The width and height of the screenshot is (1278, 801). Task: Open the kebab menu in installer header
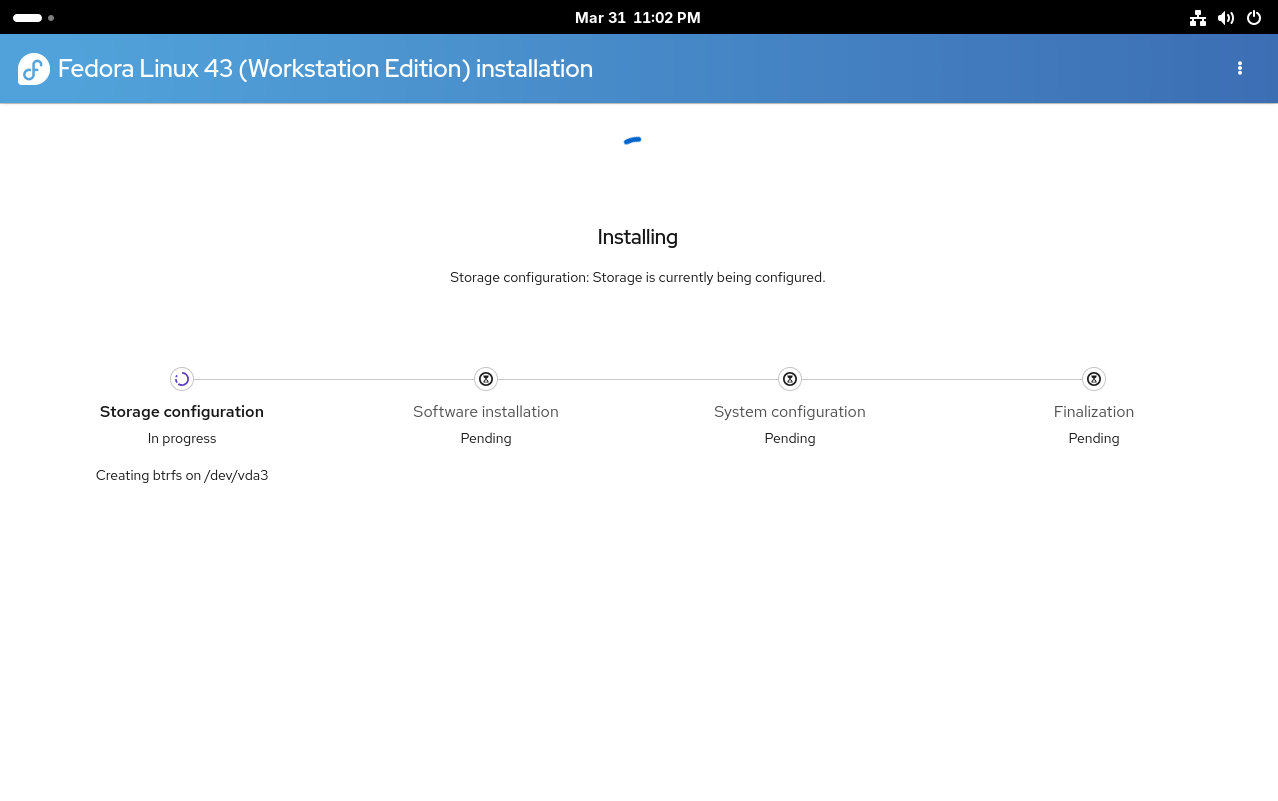(x=1240, y=68)
